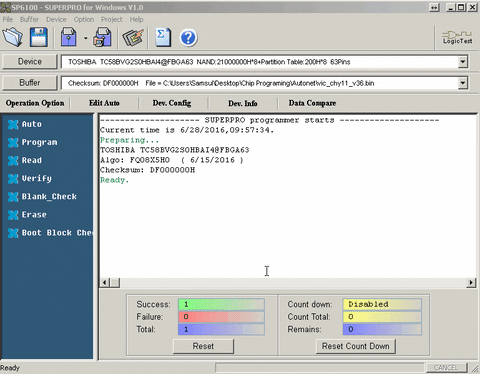Open the Dev. Info tab

(x=243, y=103)
